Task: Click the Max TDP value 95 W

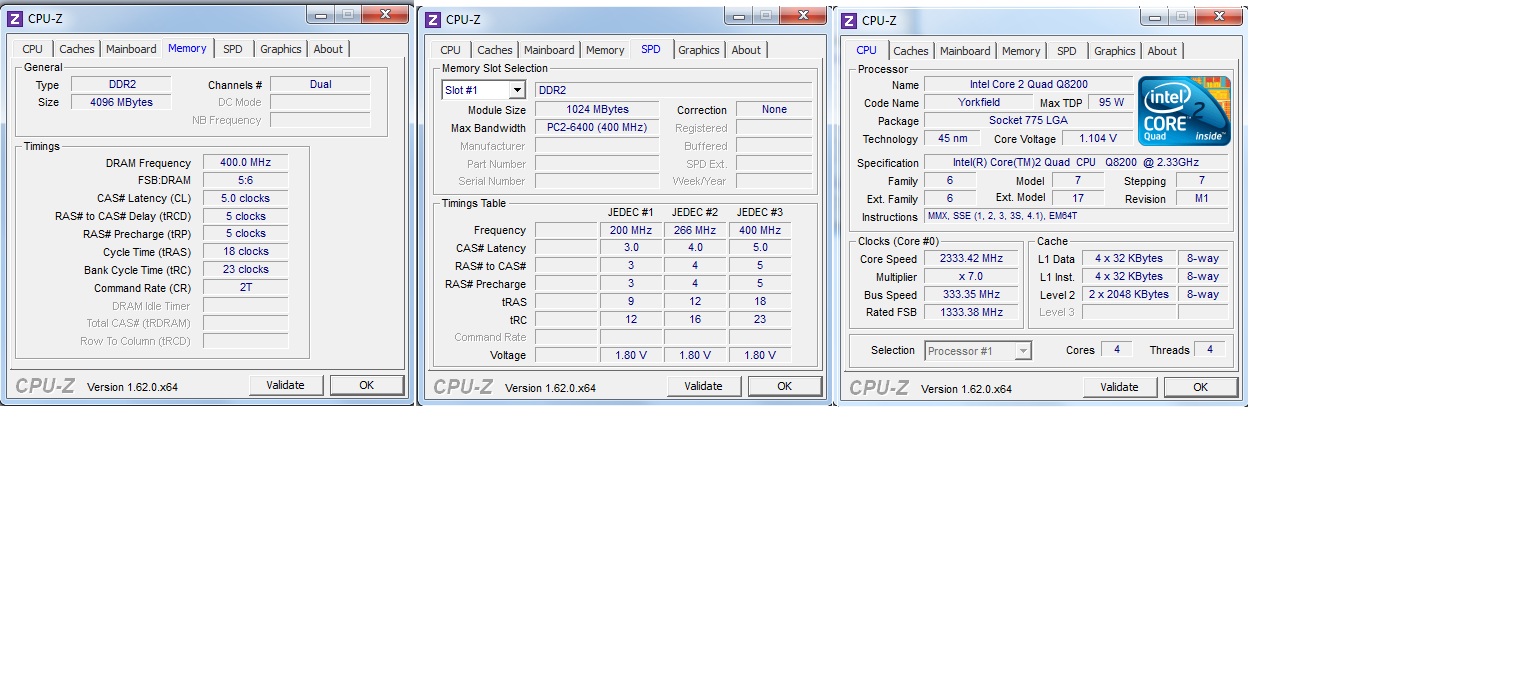Action: click(1110, 102)
